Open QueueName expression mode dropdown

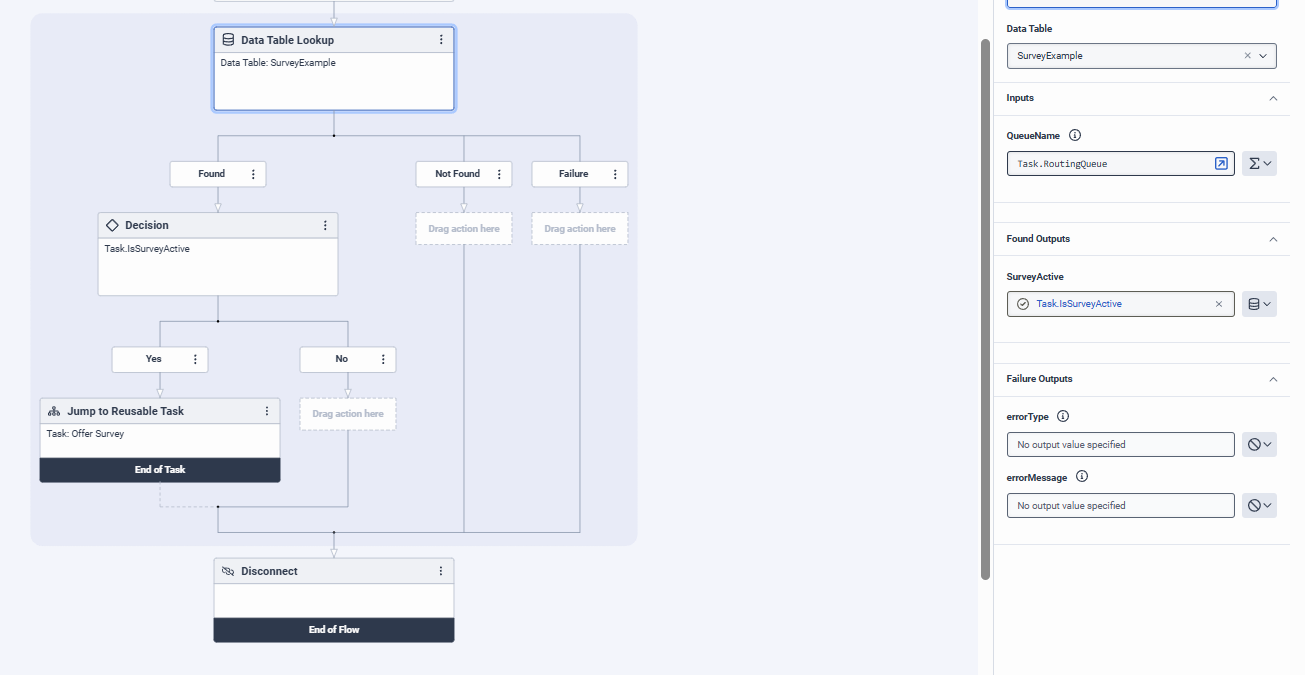coord(1259,164)
